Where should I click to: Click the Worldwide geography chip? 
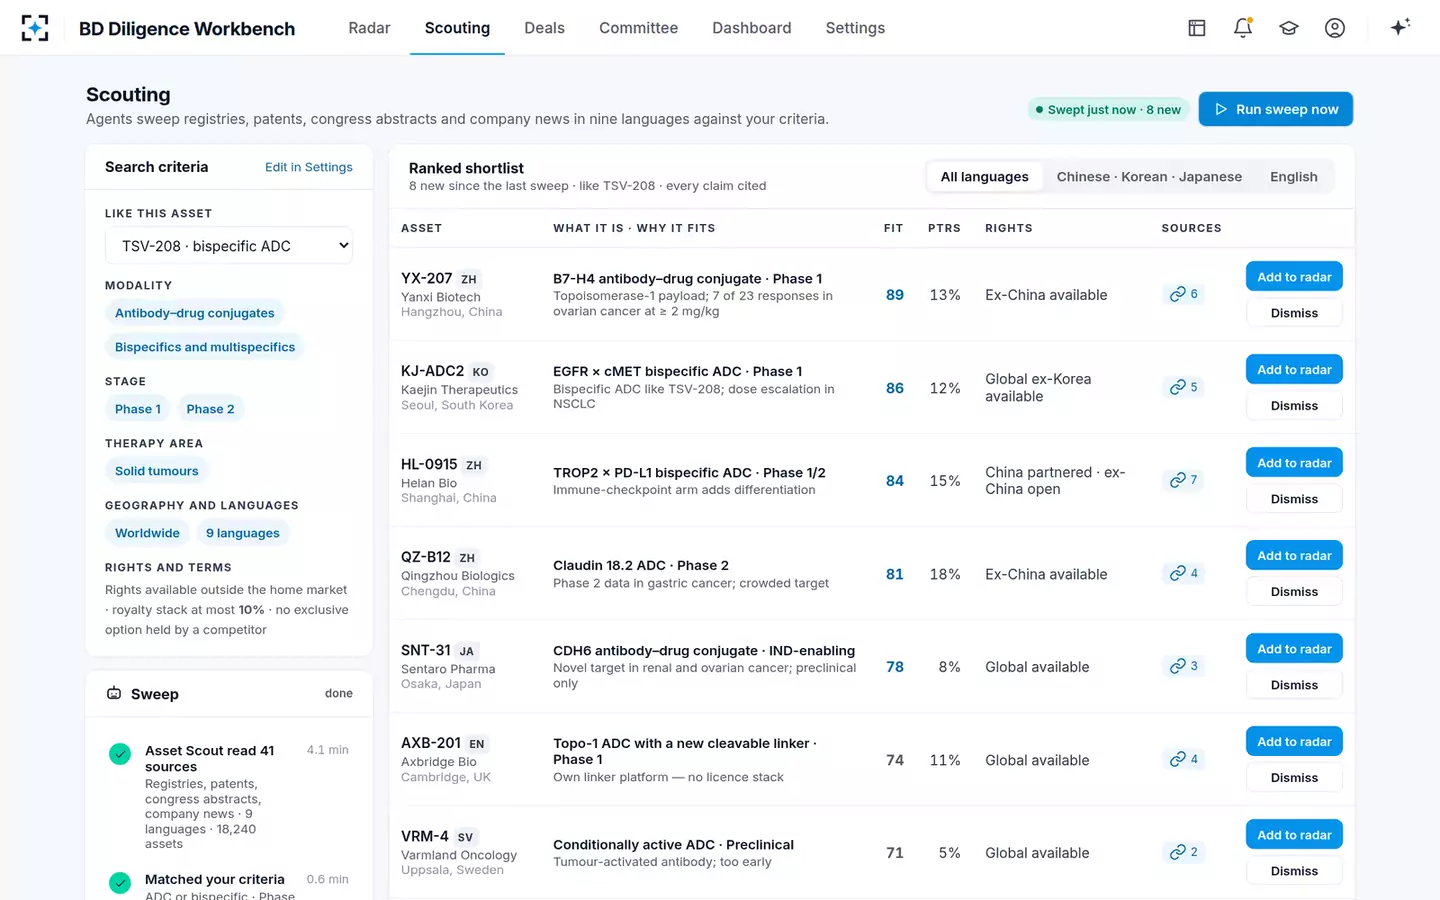(x=147, y=533)
